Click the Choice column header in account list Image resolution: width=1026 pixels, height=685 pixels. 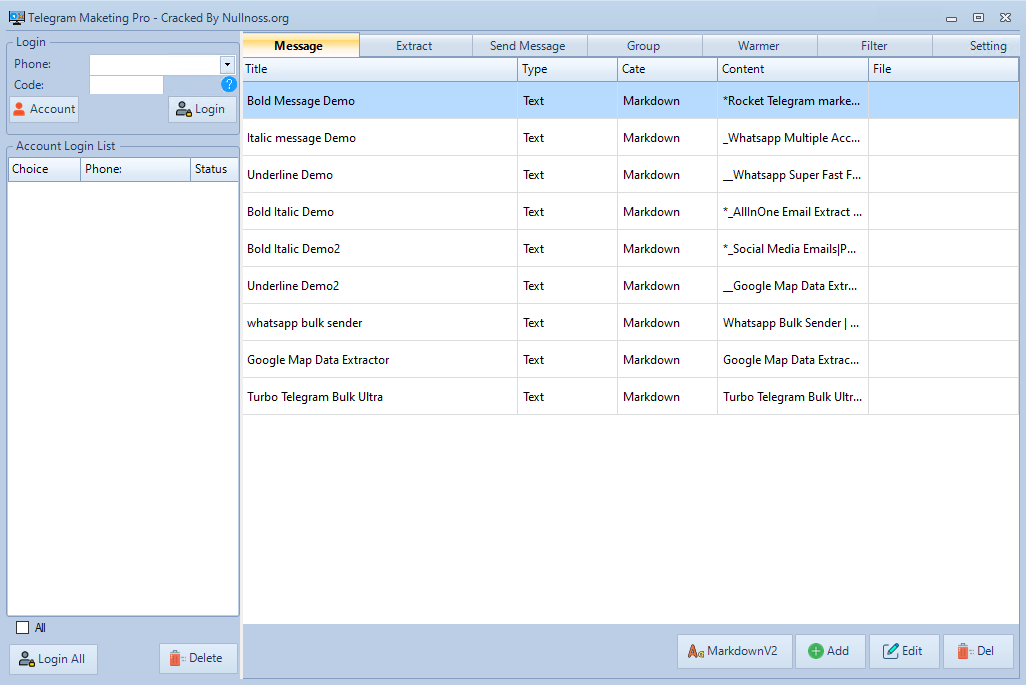pyautogui.click(x=44, y=169)
